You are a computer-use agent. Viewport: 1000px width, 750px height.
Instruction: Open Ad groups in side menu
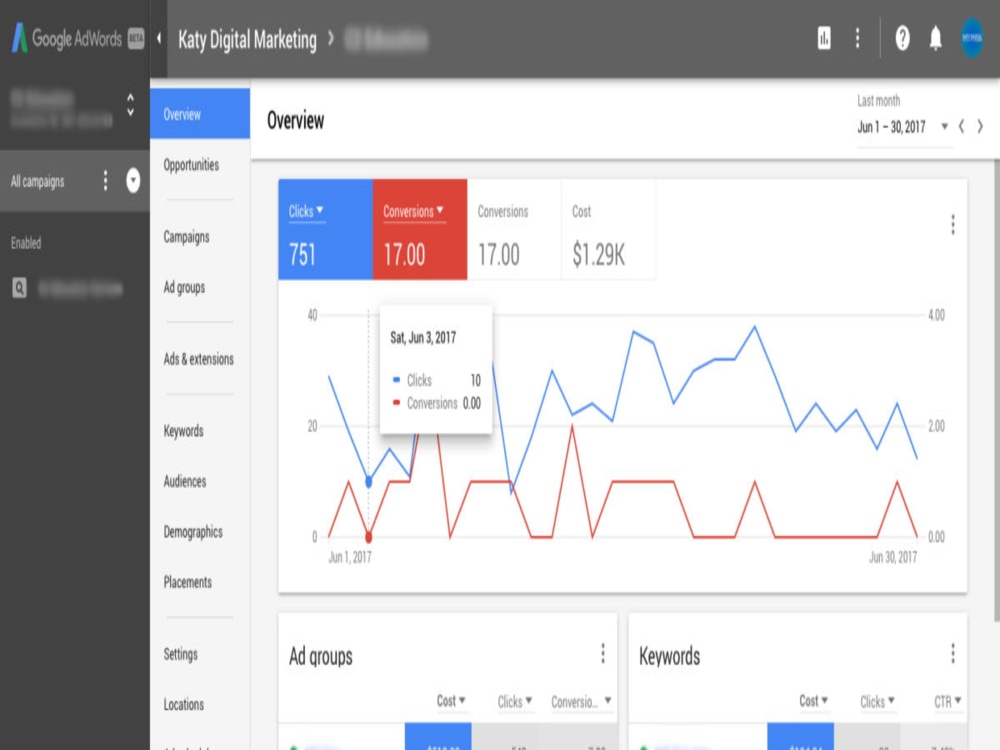coord(184,288)
